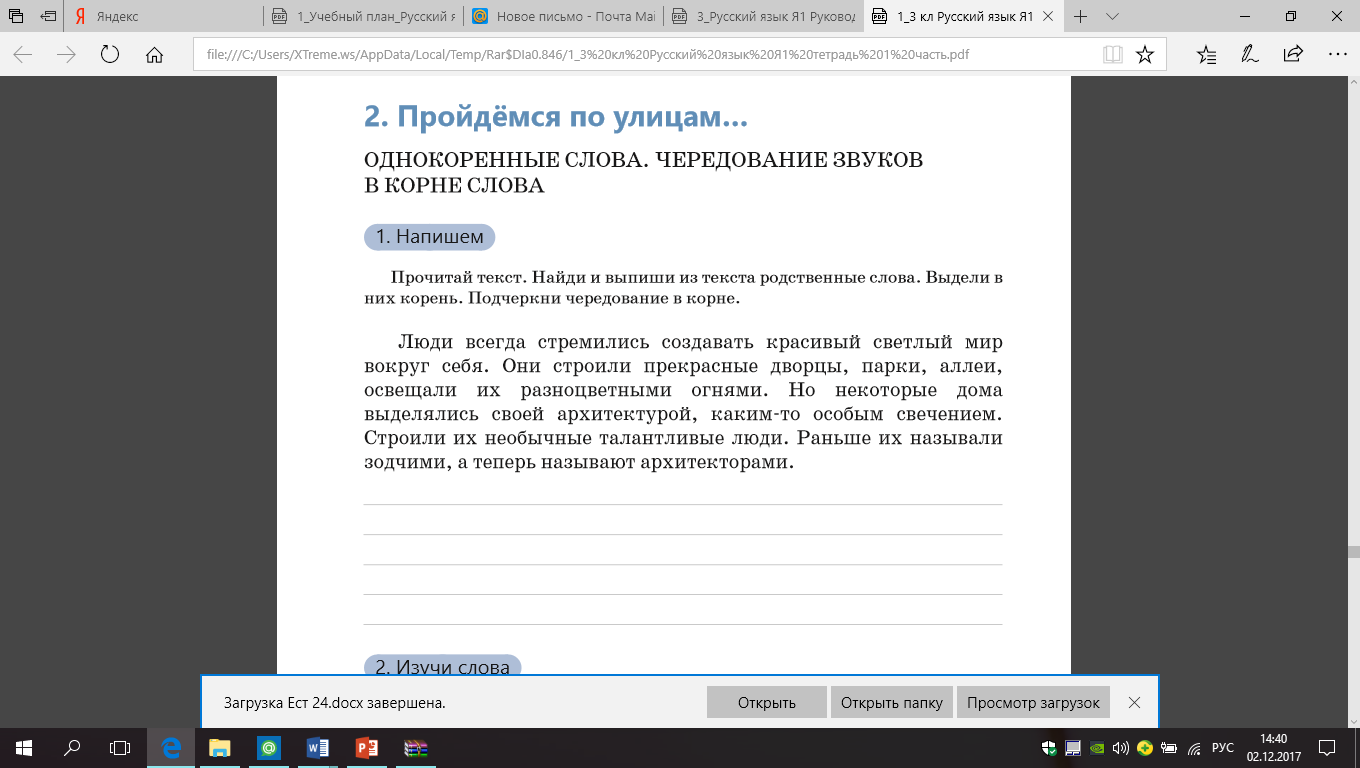This screenshot has height=768, width=1360.
Task: Open File Explorer from the taskbar
Action: point(219,747)
